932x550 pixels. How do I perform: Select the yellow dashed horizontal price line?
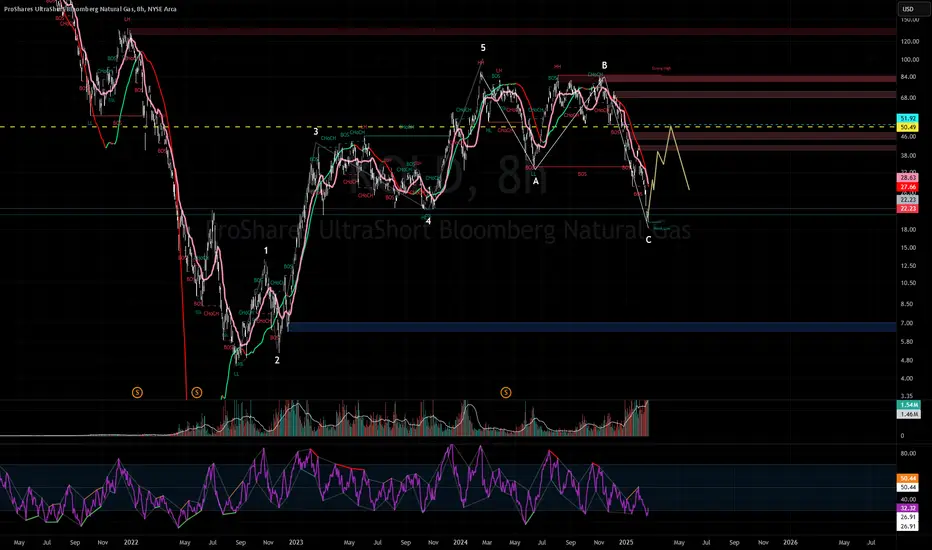click(x=448, y=127)
